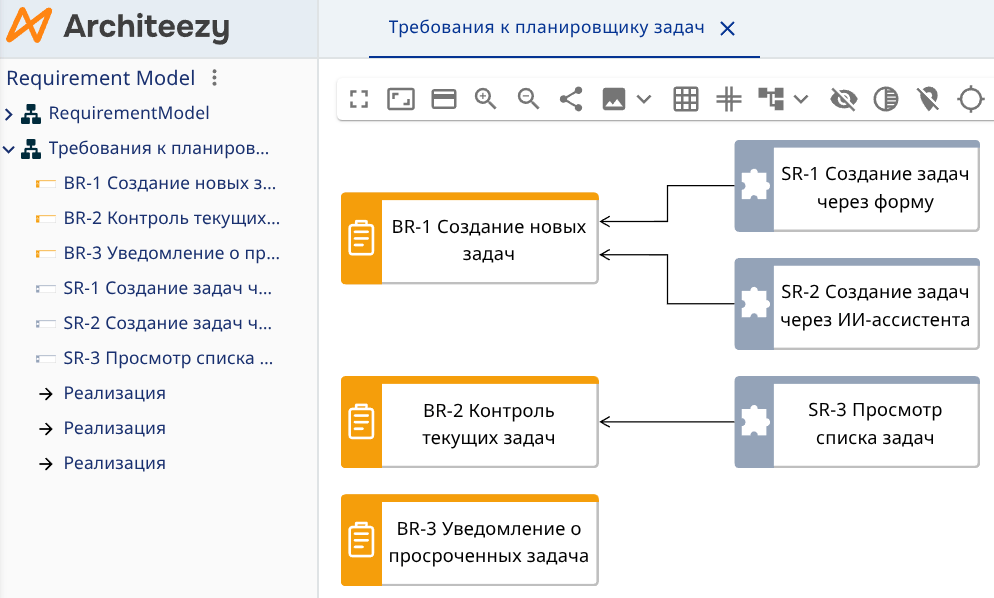Screen dimensions: 994x598
Task: Click the Zoom in magnifier icon
Action: 486,99
